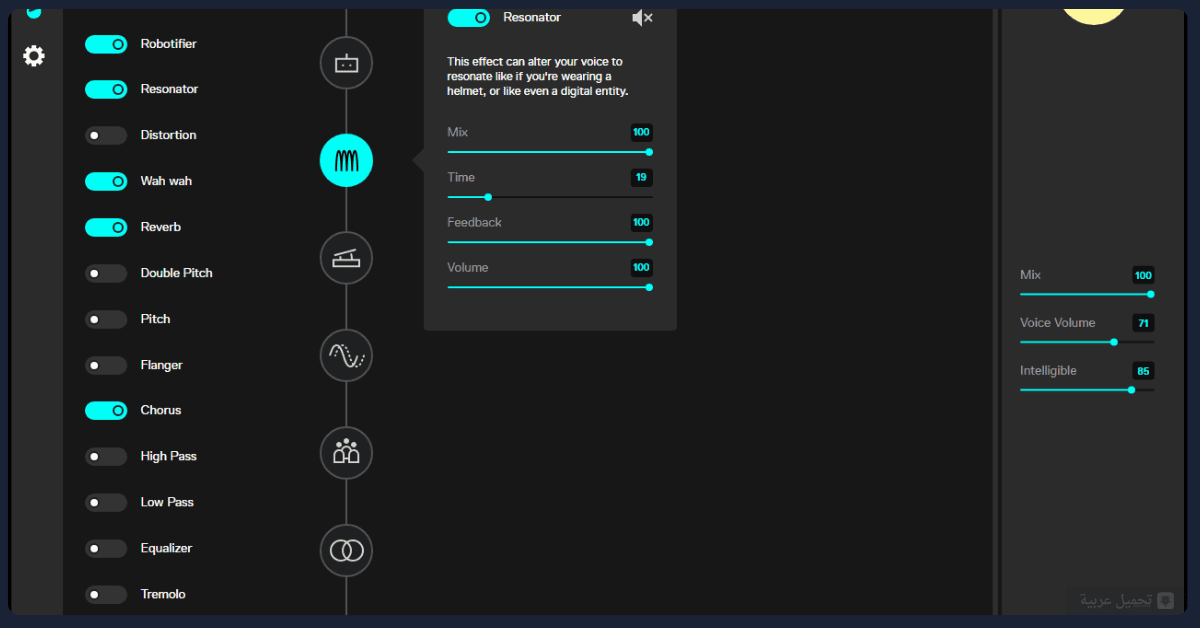This screenshot has height=628, width=1200.
Task: Adjust the Voice Volume slider
Action: (1087, 342)
